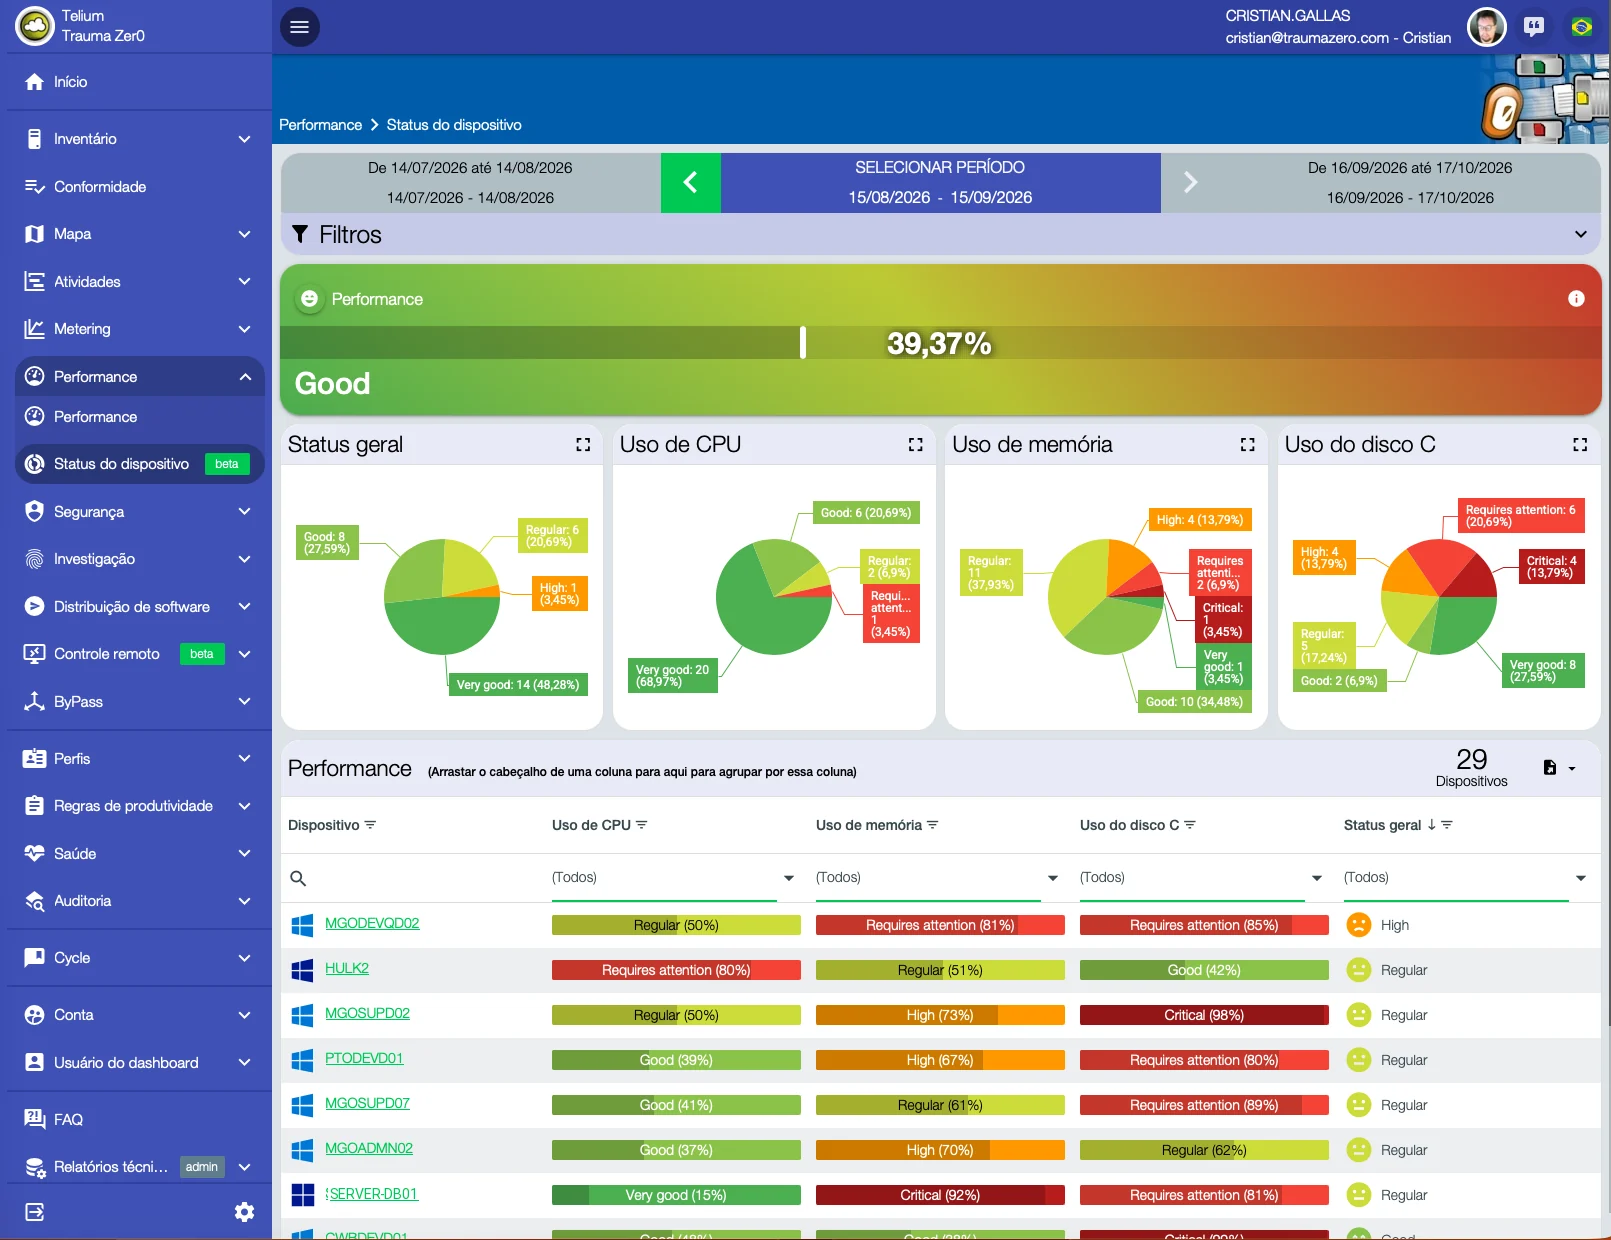Expand Atividades menu chevron
Viewport: 1611px width, 1240px height.
click(x=245, y=282)
